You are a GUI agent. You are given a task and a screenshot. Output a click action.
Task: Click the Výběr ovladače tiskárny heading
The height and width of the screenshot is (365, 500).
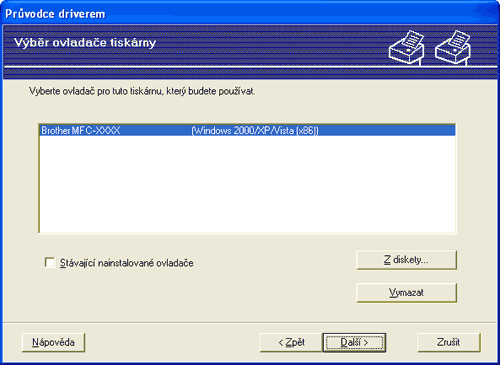click(85, 43)
